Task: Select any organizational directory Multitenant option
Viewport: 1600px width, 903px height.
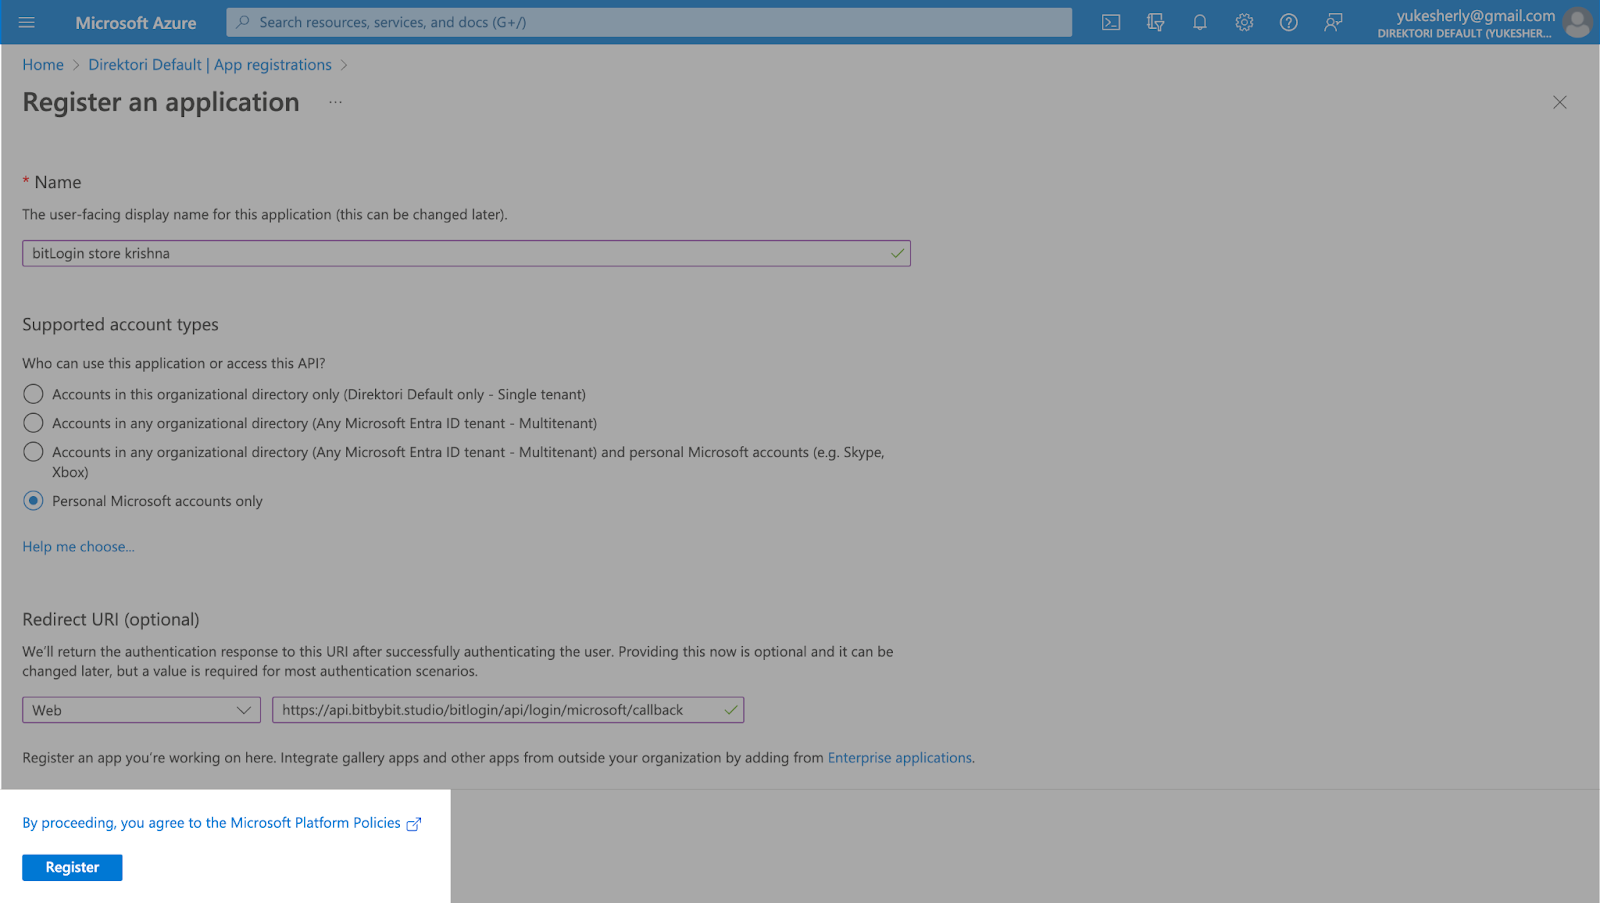Action: coord(33,423)
